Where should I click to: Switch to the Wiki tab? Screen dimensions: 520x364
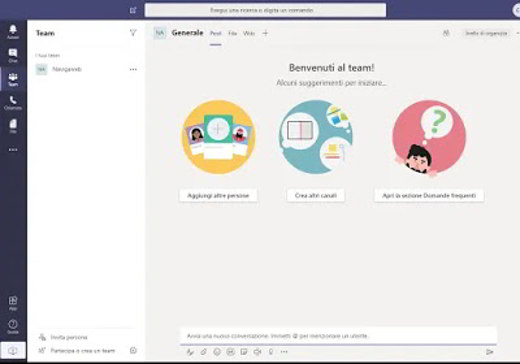249,33
